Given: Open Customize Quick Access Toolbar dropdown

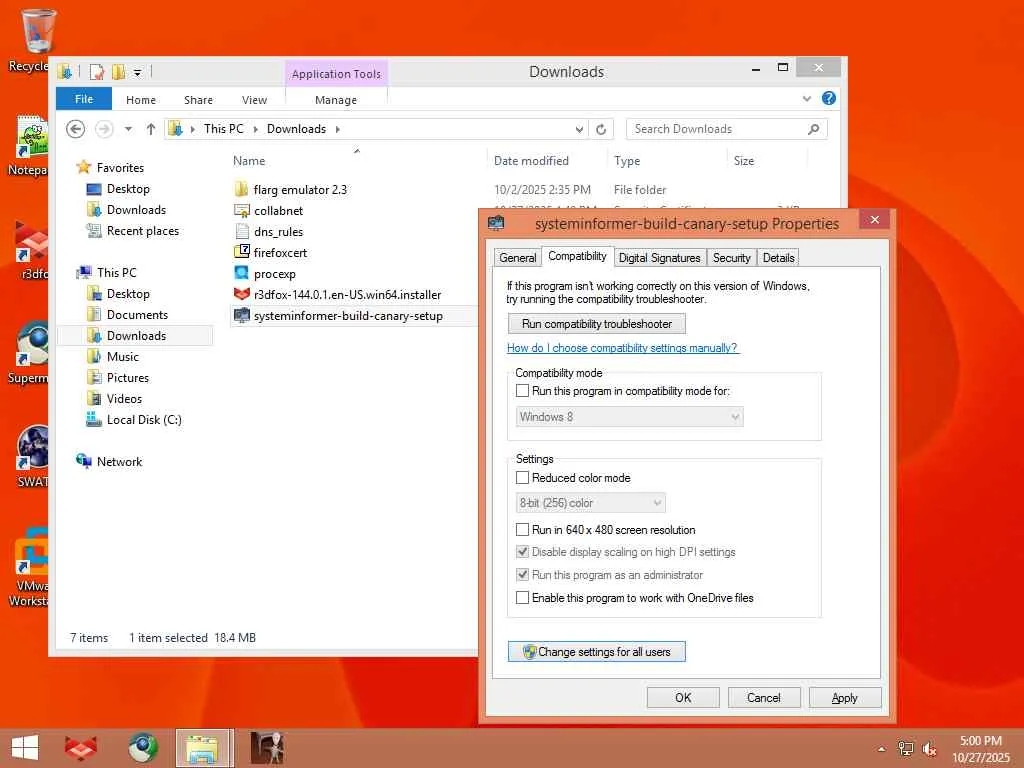Looking at the screenshot, I should tap(137, 72).
